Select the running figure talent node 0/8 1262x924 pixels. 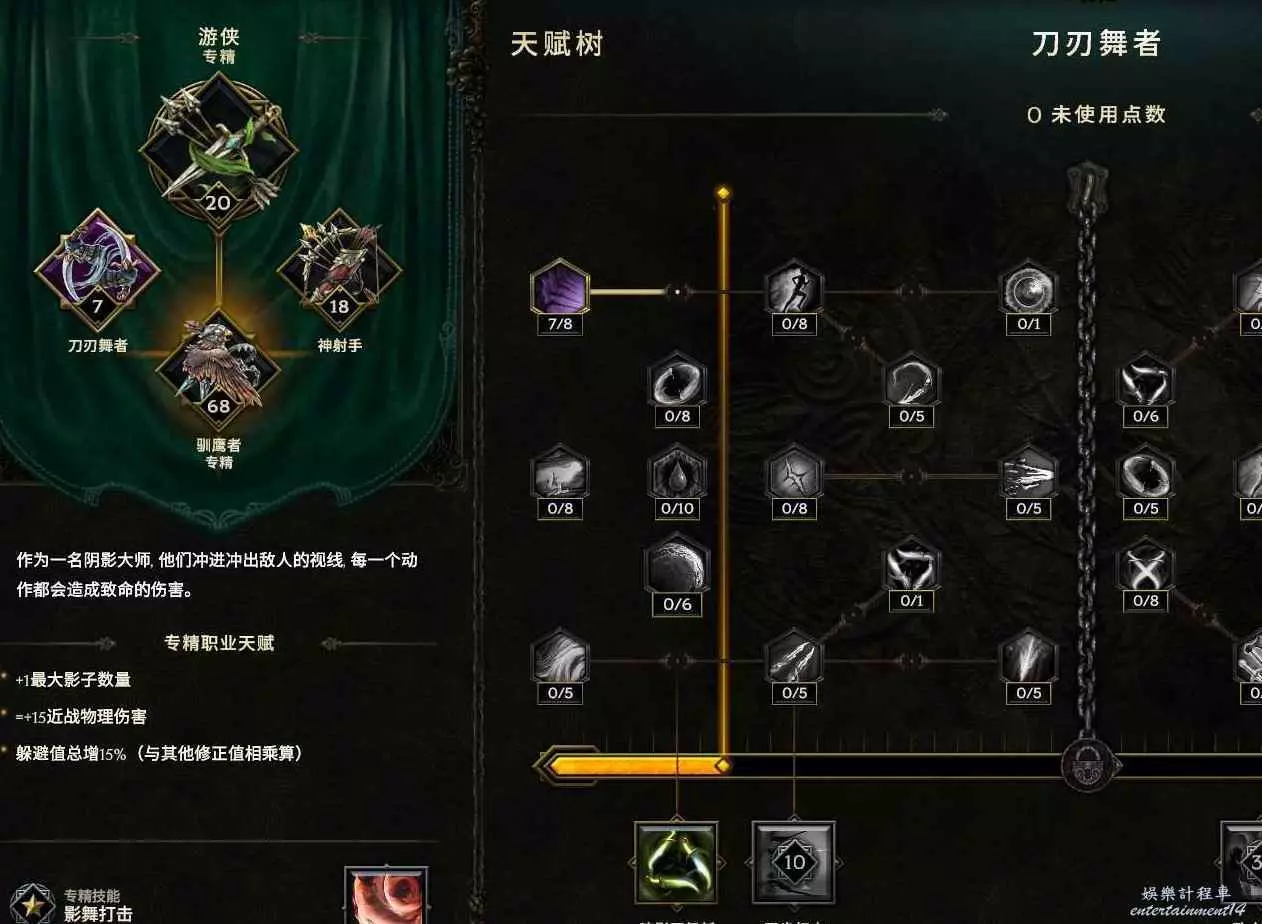coord(794,291)
